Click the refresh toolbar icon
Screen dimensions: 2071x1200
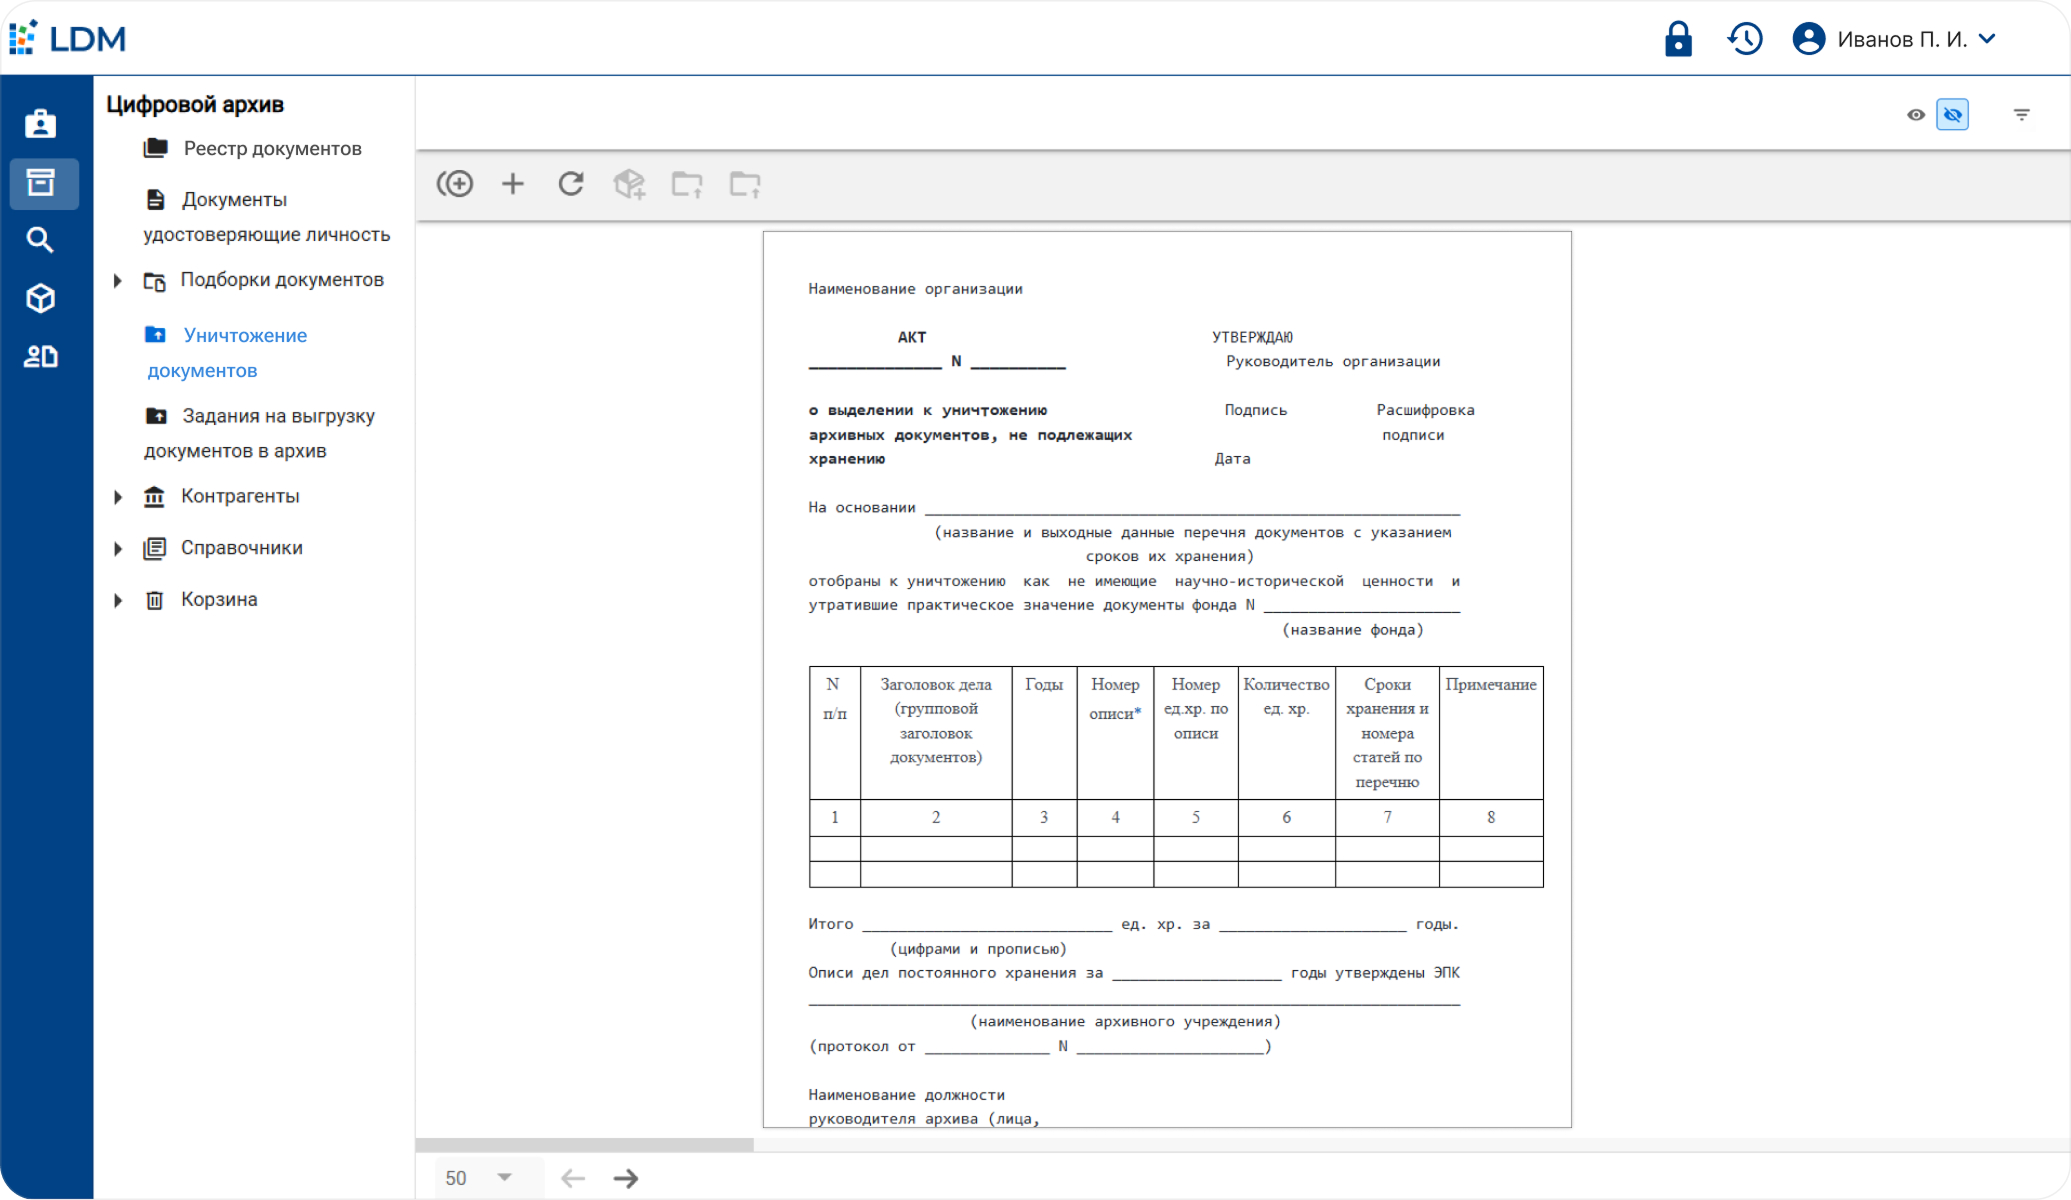click(571, 184)
